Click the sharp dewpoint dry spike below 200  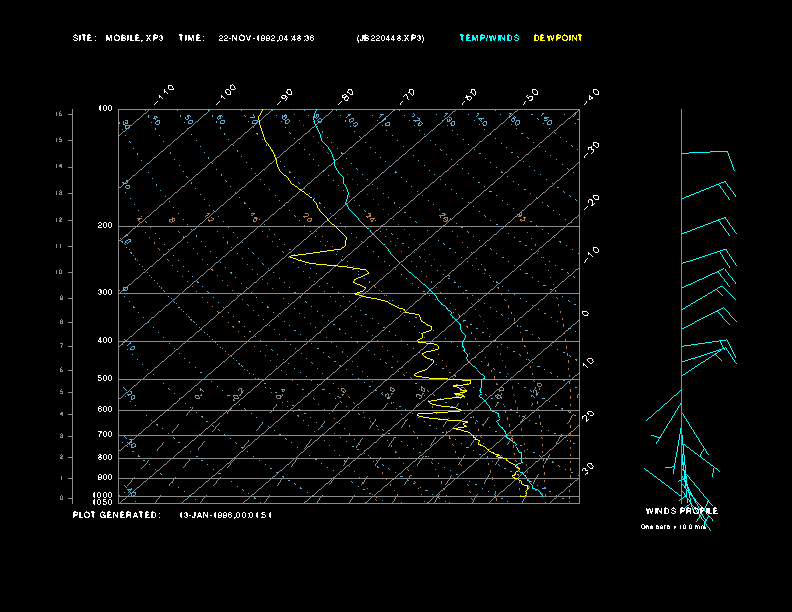pos(292,257)
